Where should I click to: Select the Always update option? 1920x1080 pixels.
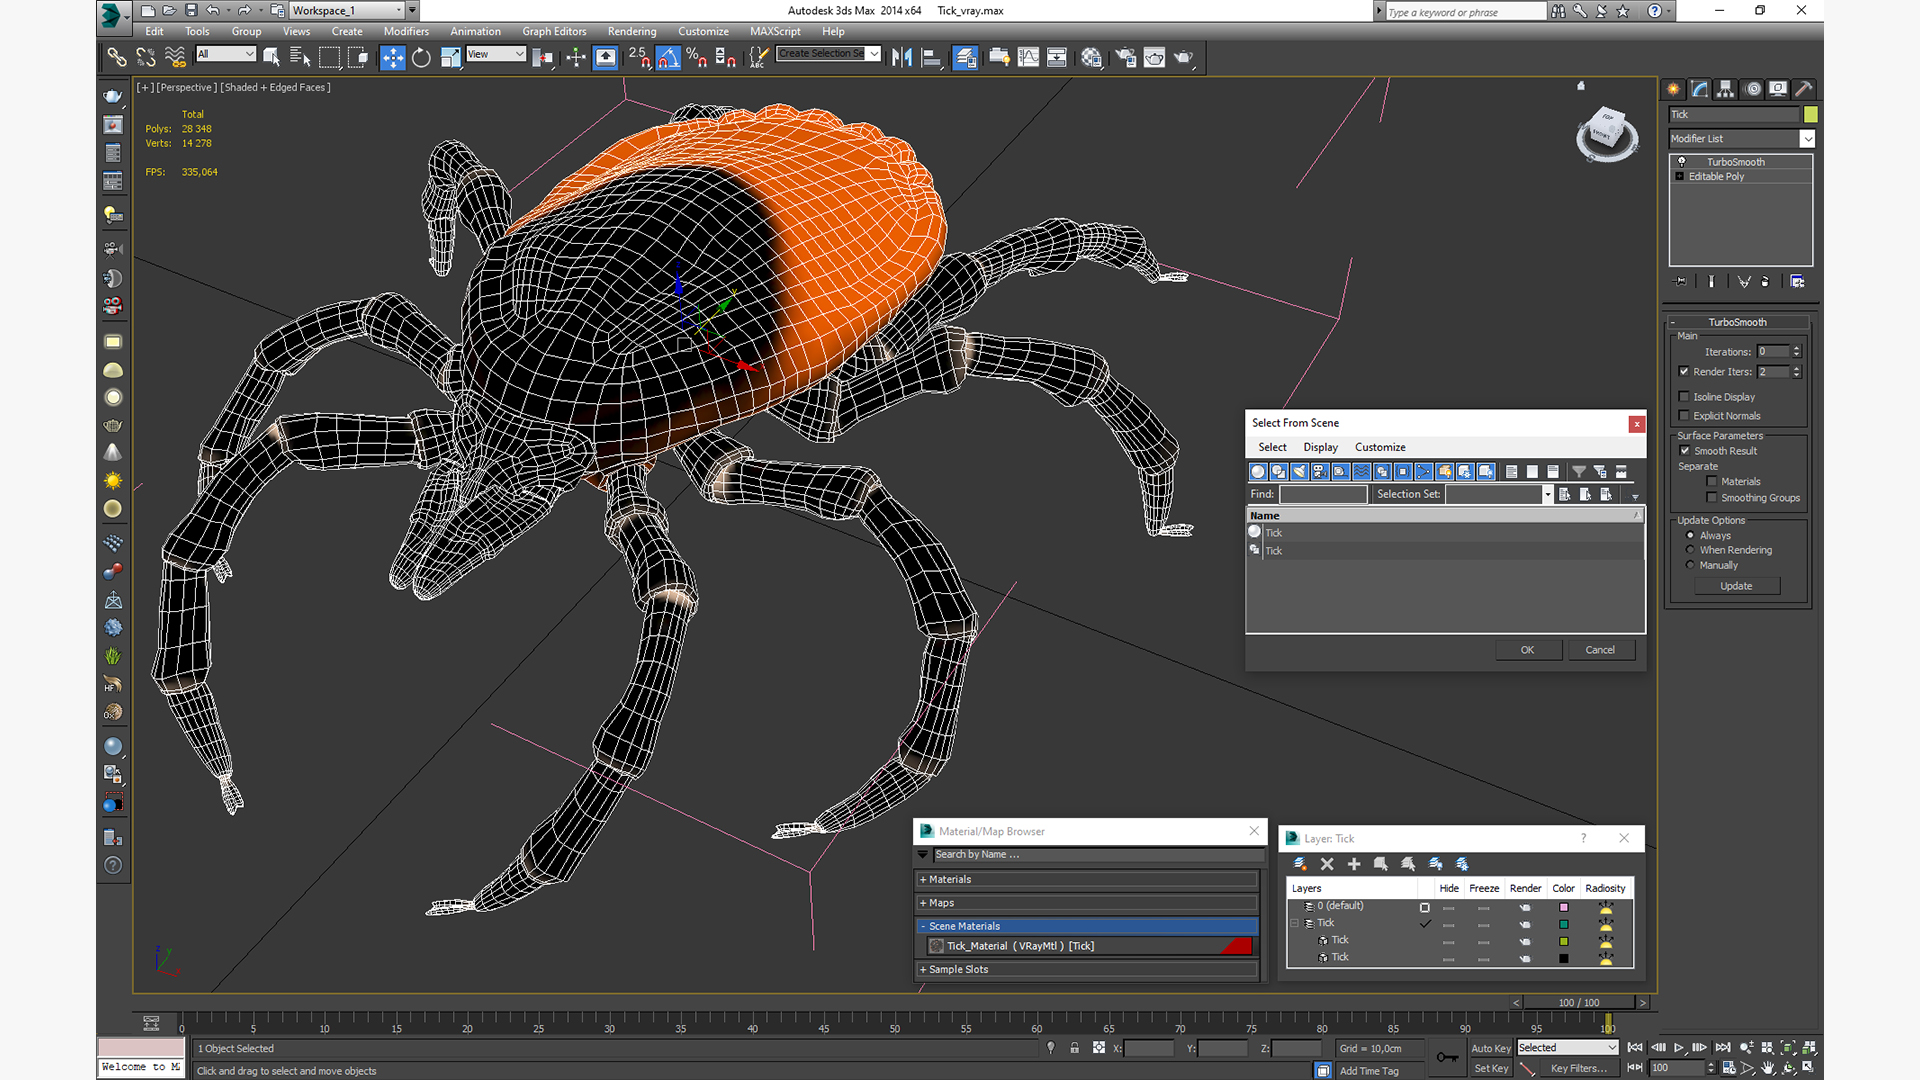[1691, 536]
